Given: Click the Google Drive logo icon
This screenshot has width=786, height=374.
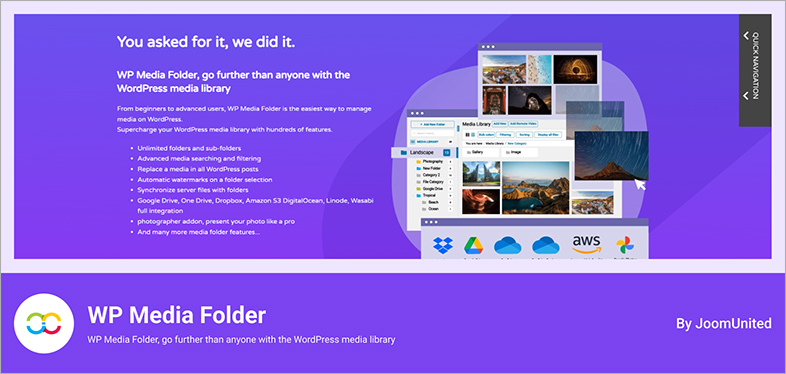Looking at the screenshot, I should (x=473, y=245).
